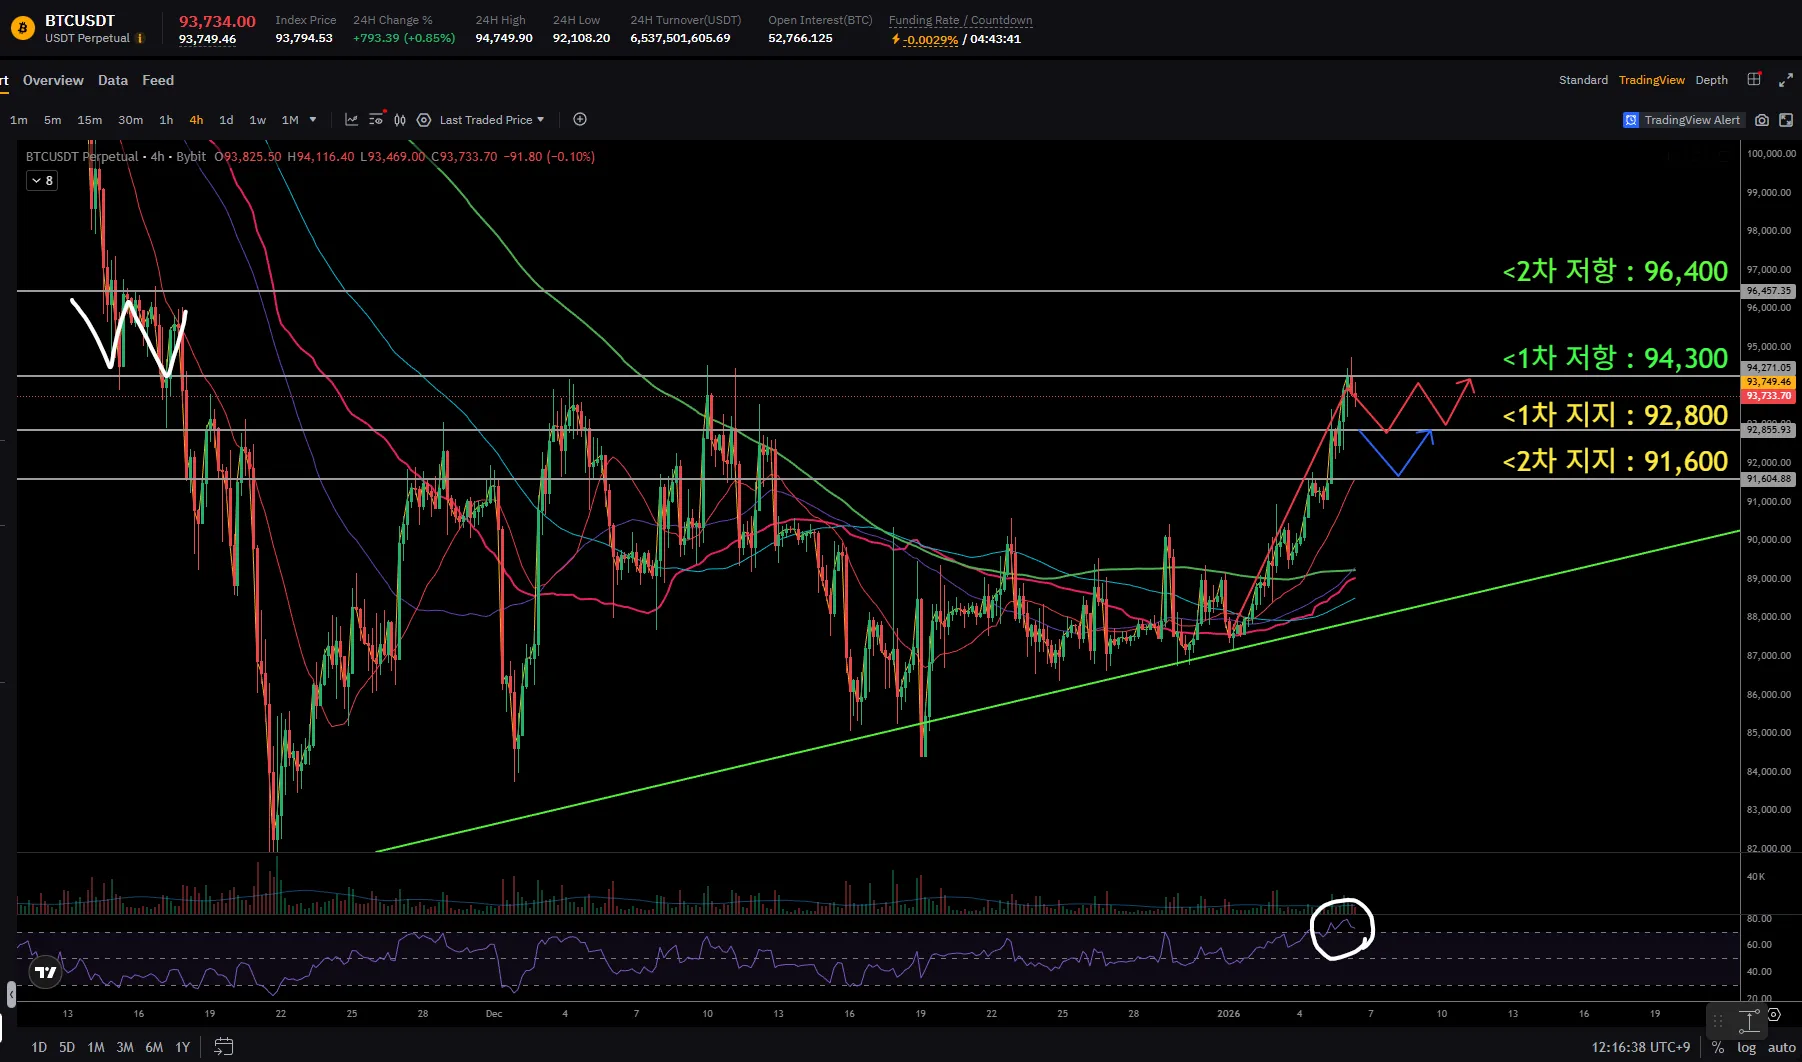Expand the collapsed indicators legend showing 8
Image resolution: width=1802 pixels, height=1062 pixels.
(42, 181)
